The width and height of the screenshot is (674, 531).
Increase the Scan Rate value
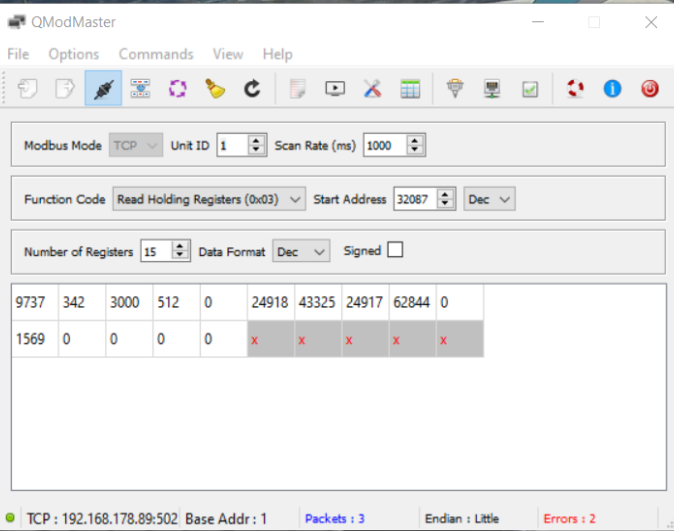pos(415,140)
